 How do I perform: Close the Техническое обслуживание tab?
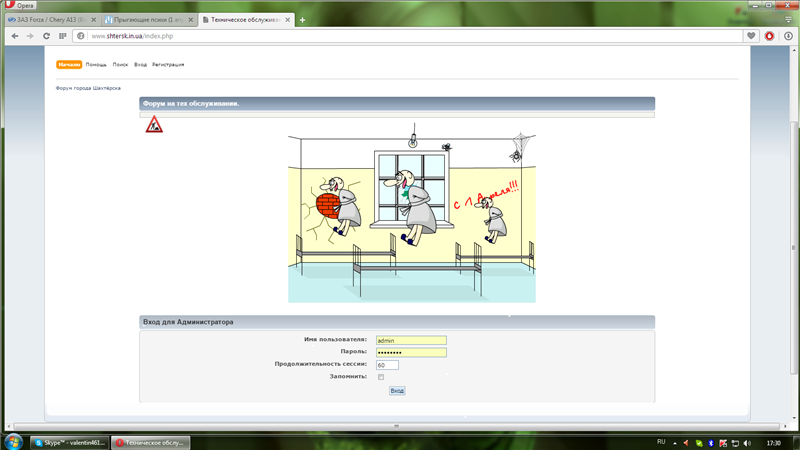tap(288, 20)
